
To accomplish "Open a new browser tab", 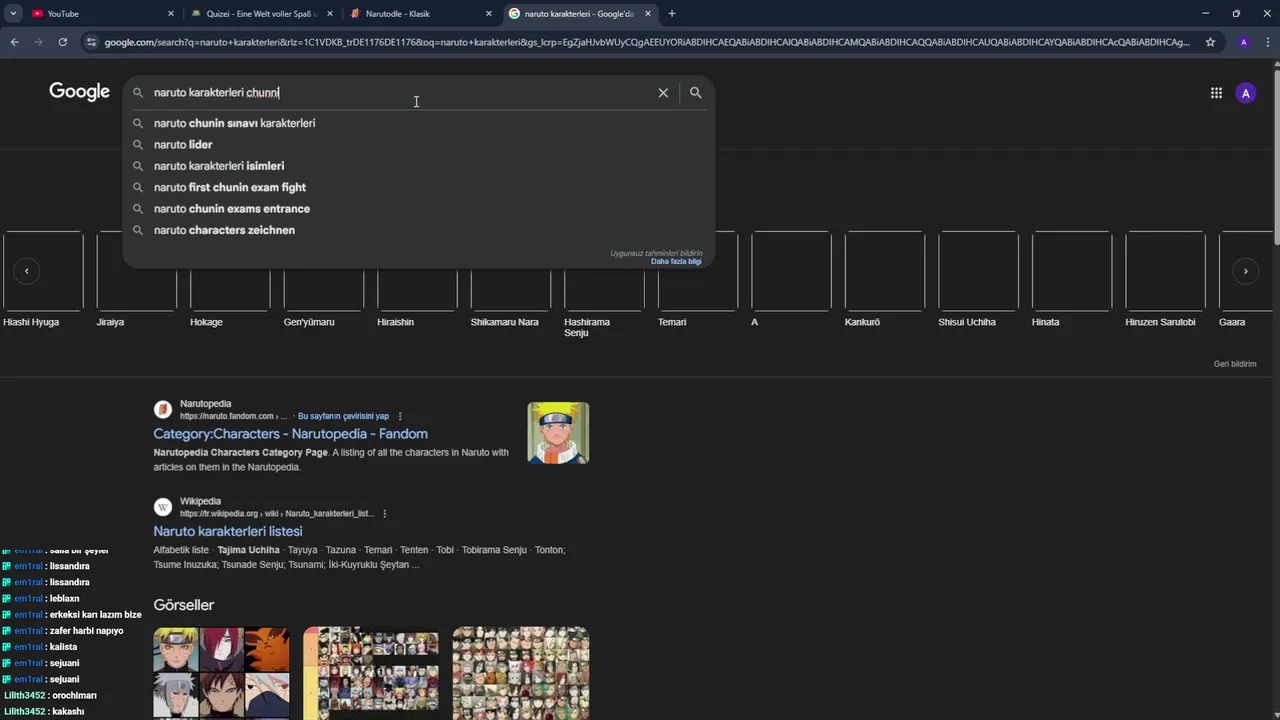I will coord(672,14).
